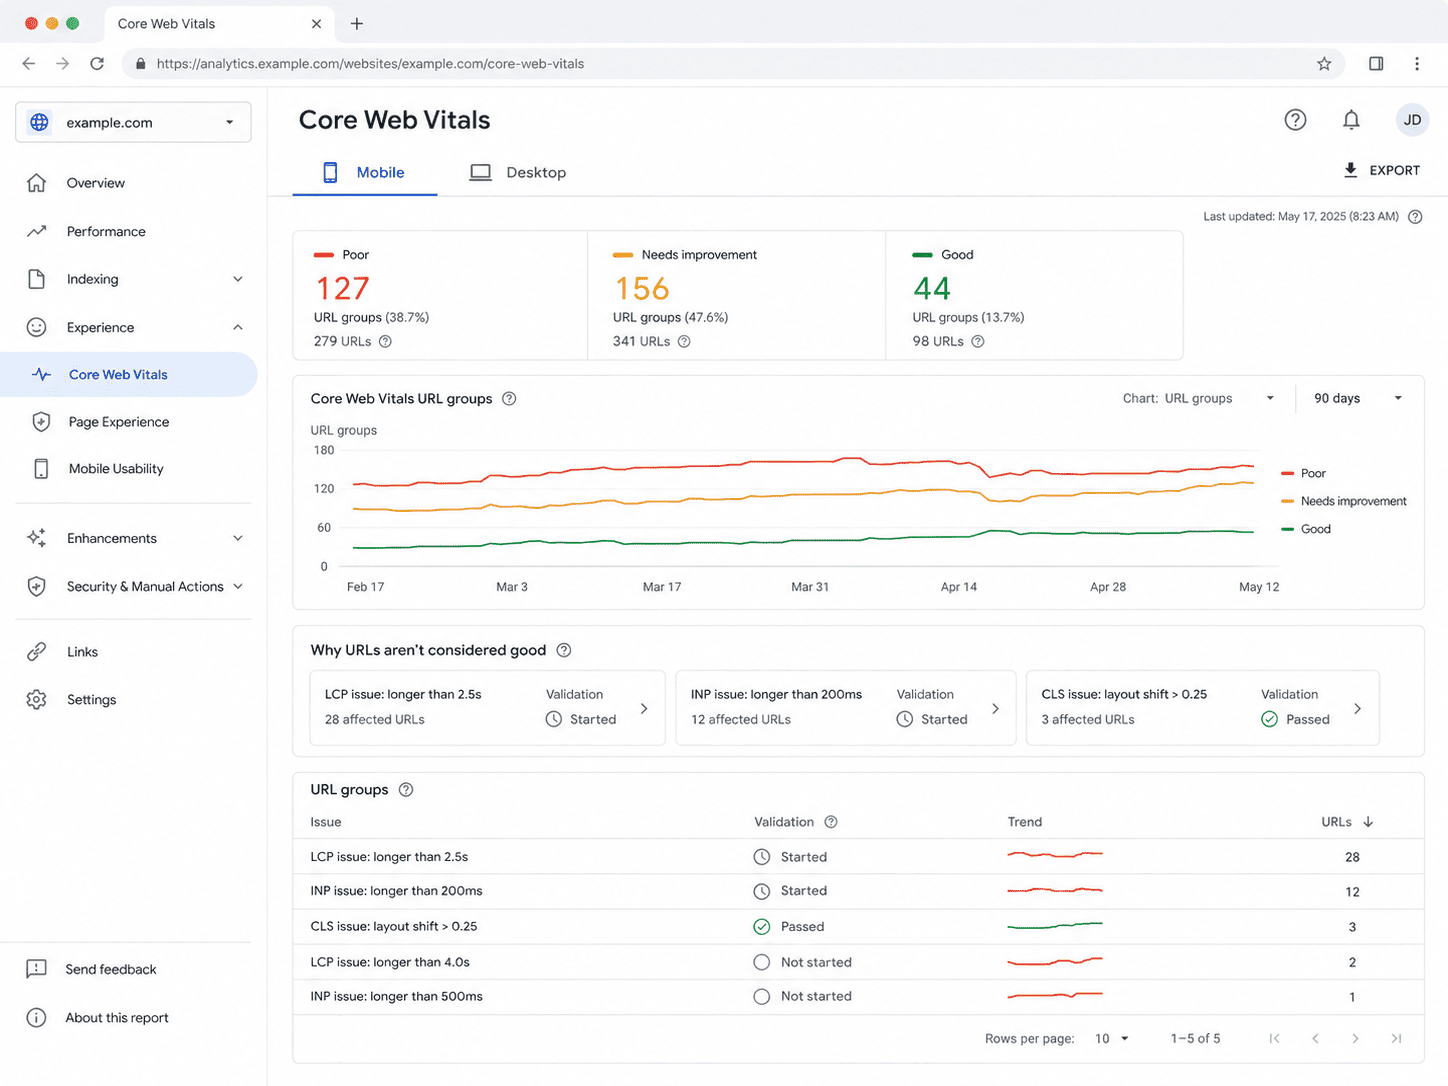
Task: Jump to the last page of results
Action: coord(1396,1039)
